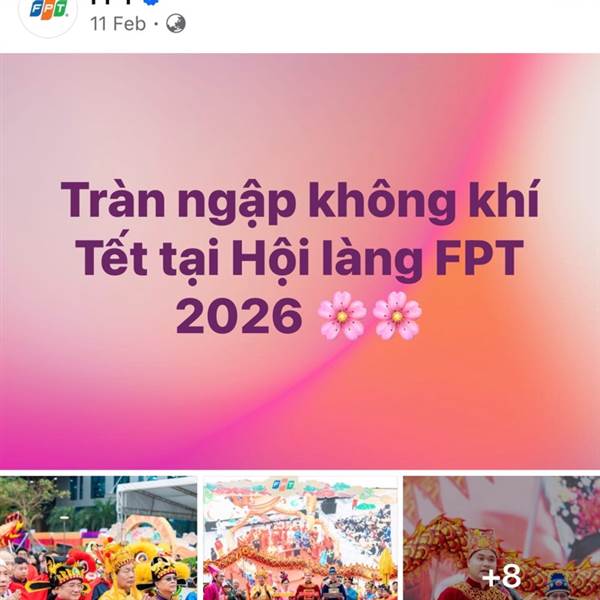
Task: Click the 2026 text in post
Action: coord(239,317)
